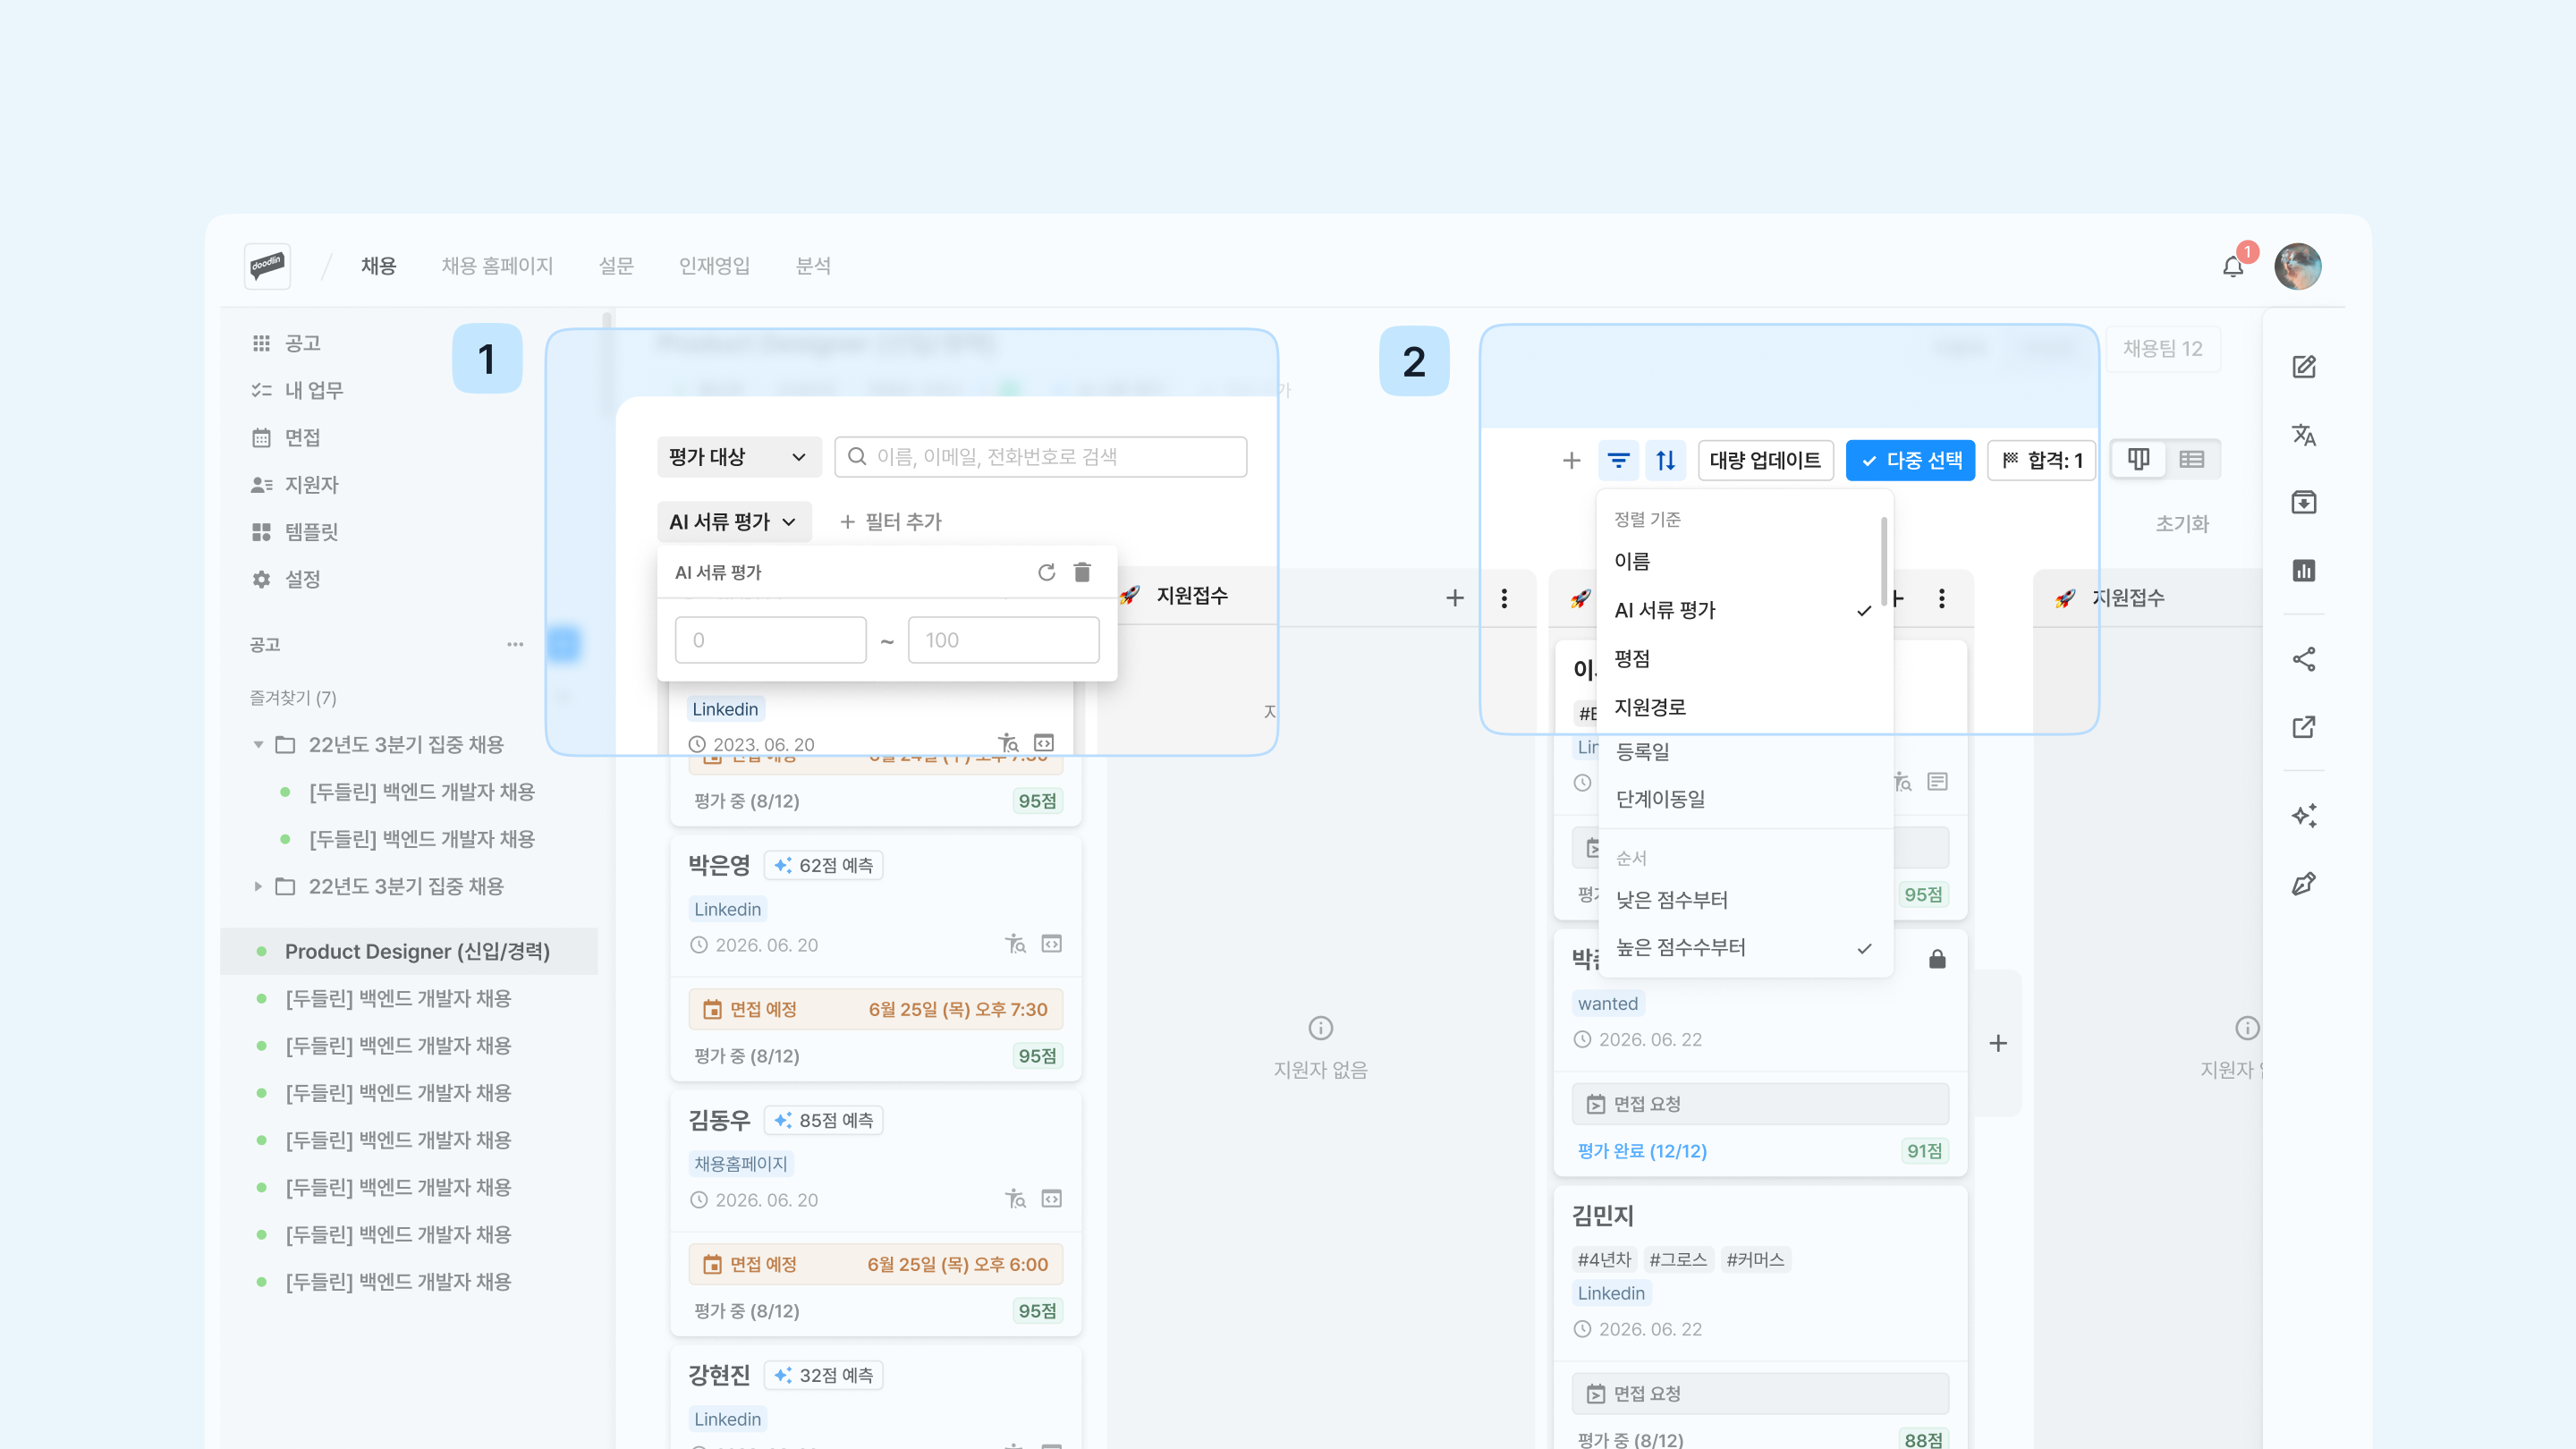
Task: Switch to table list view
Action: tap(2192, 459)
